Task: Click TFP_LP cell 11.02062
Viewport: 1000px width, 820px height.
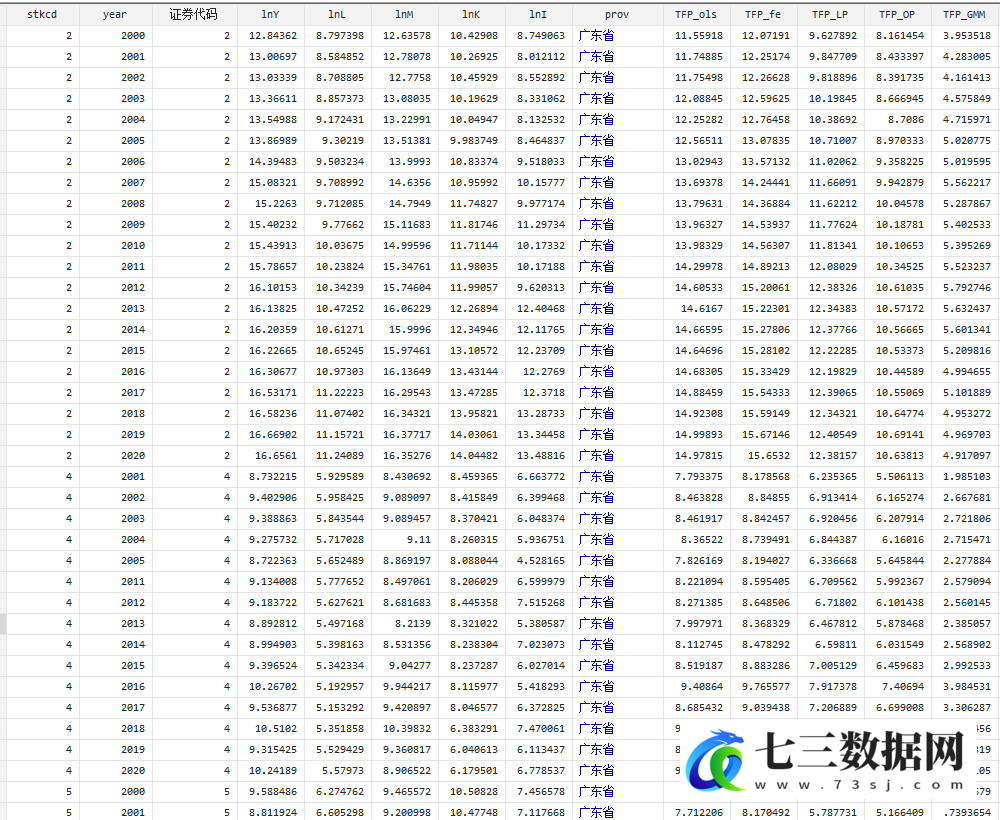Action: (x=830, y=162)
